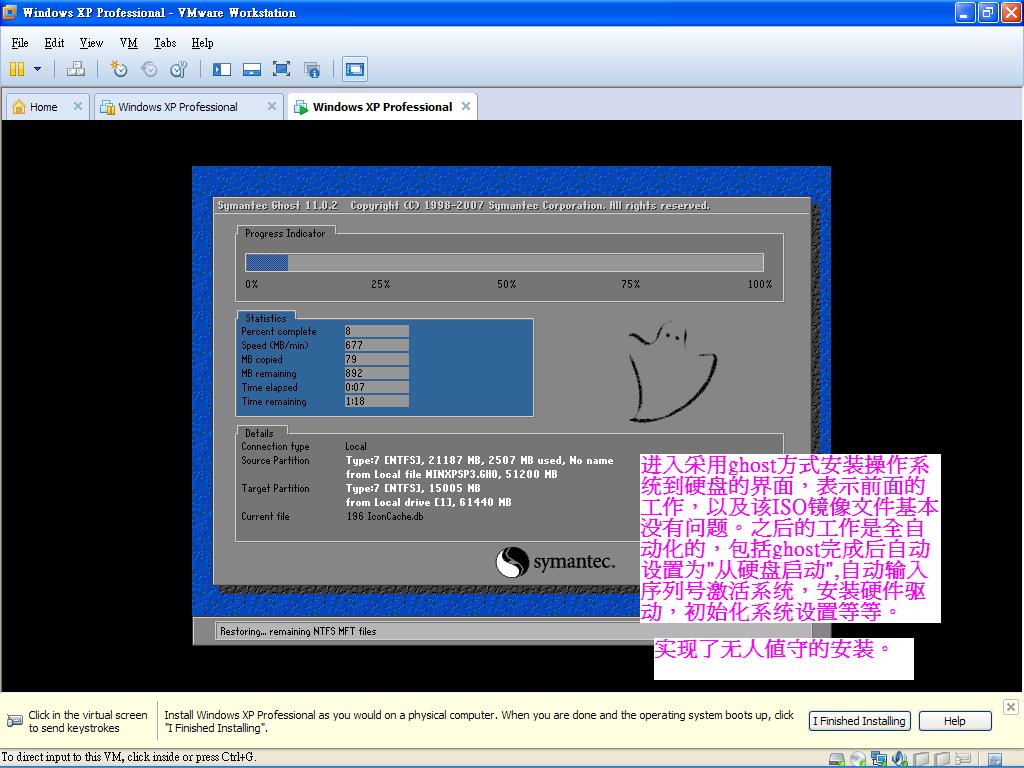
Task: Open the Tabs menu
Action: point(165,43)
